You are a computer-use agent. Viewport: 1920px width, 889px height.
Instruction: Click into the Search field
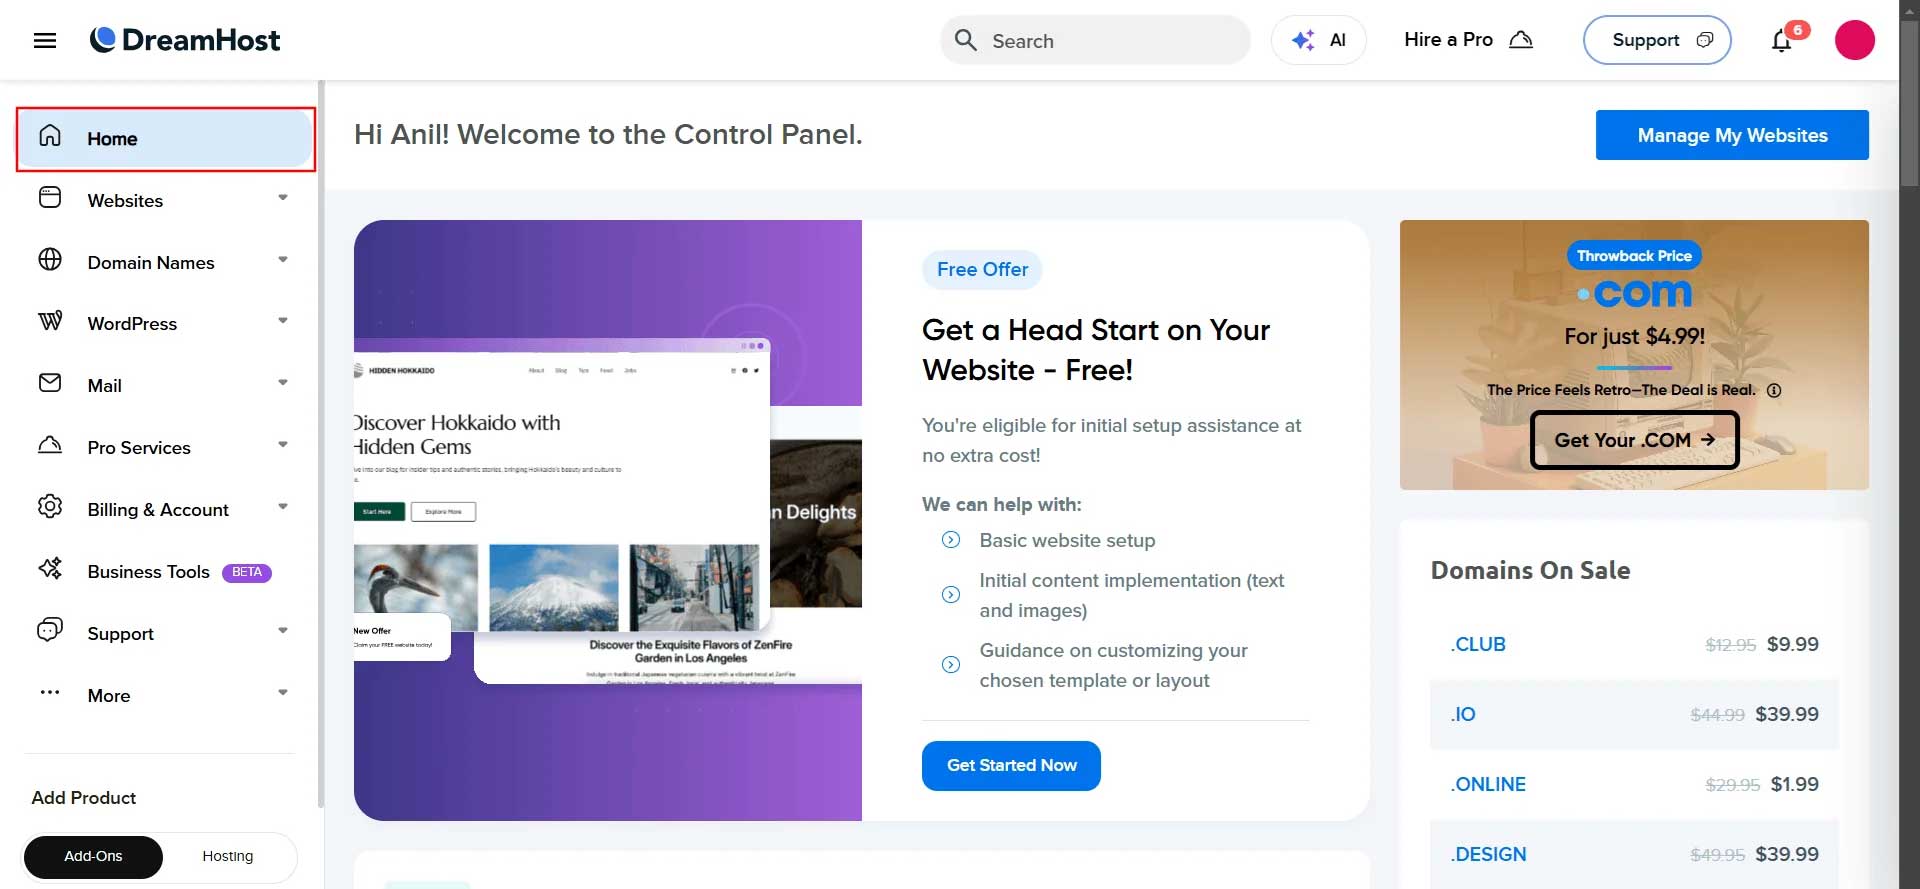(1095, 41)
